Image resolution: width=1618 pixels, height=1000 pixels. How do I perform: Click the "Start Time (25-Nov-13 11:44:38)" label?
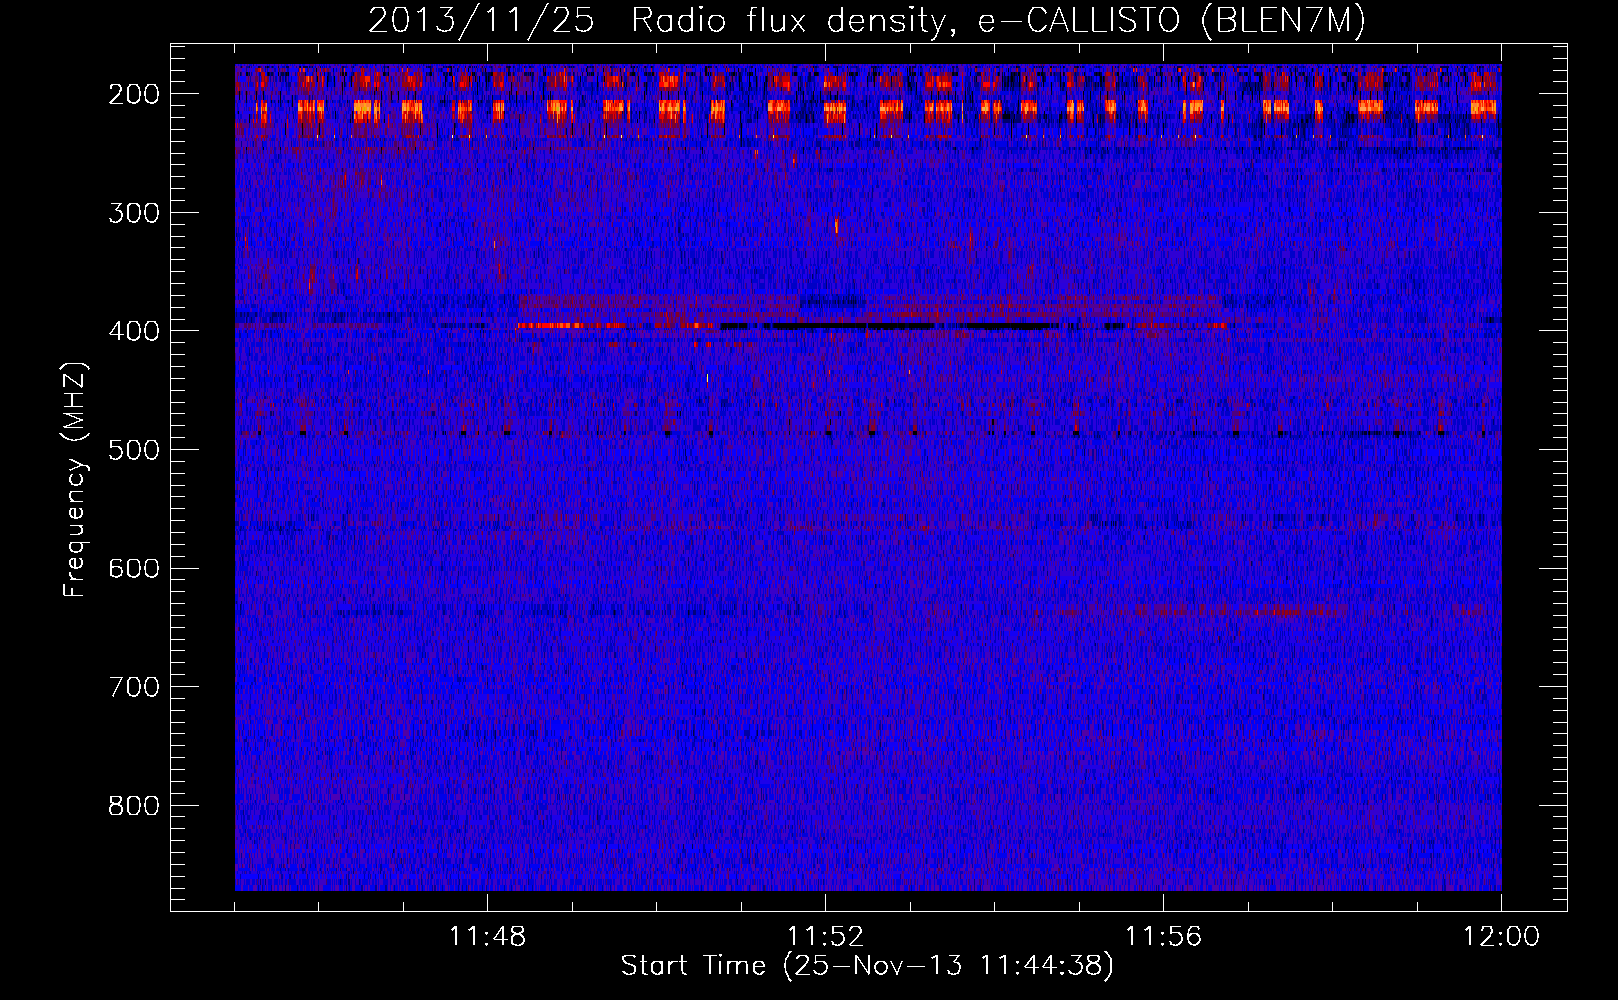pos(867,966)
